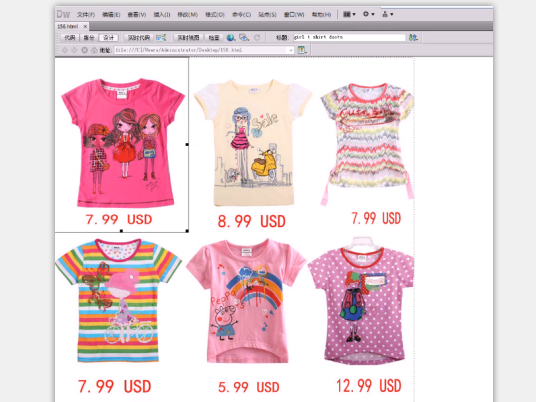Click the refresh design view icon
Viewport: 536px width, 402px height.
[257, 38]
